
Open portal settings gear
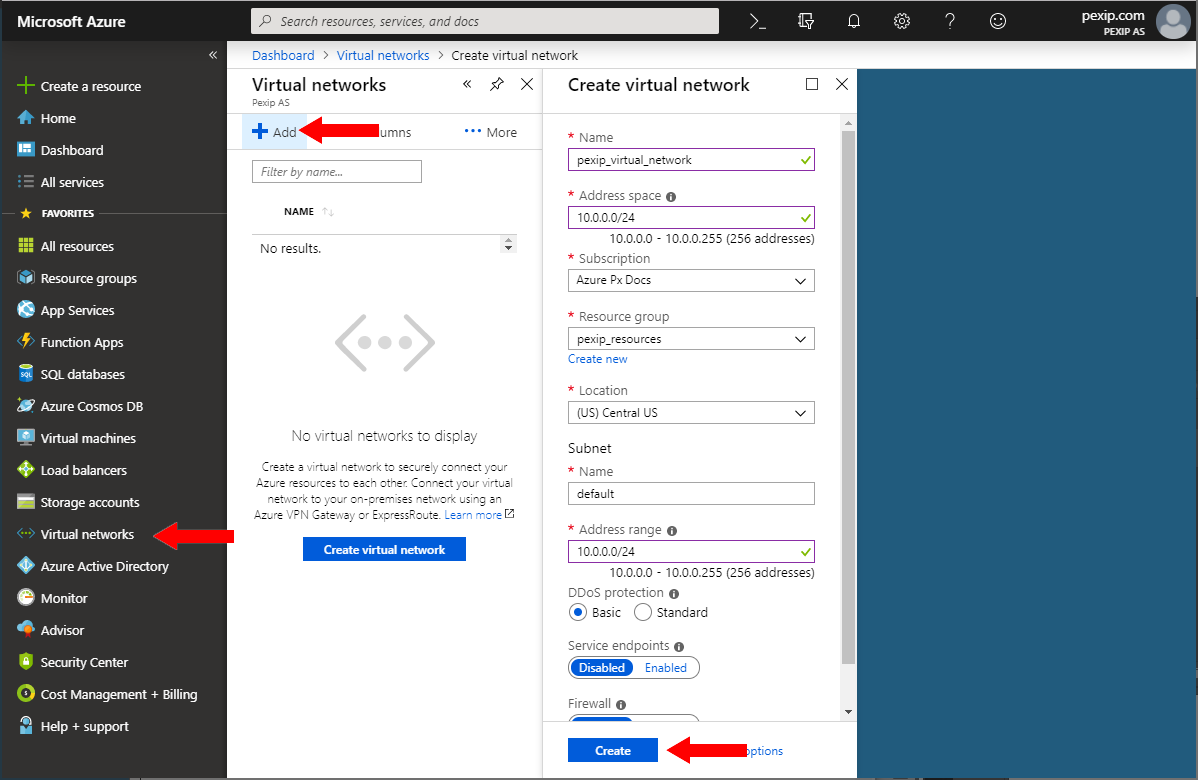tap(901, 20)
